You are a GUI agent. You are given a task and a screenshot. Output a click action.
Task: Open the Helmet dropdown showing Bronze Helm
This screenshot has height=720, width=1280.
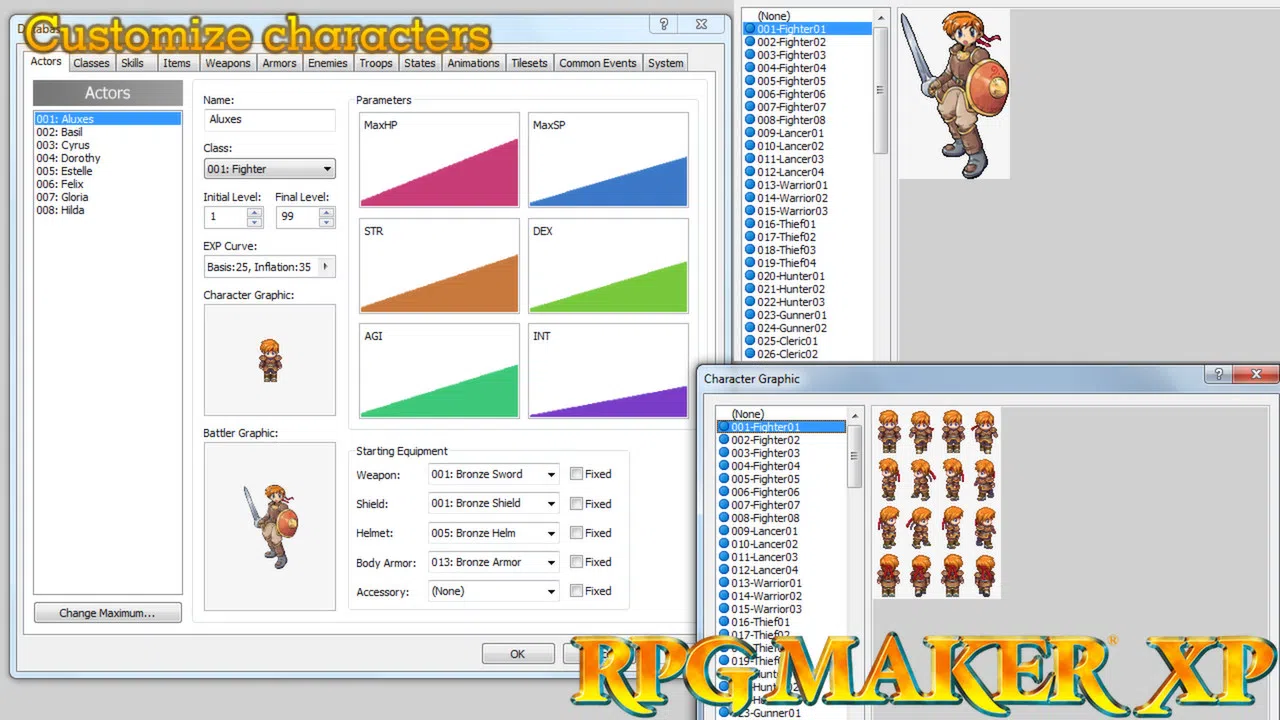point(493,533)
